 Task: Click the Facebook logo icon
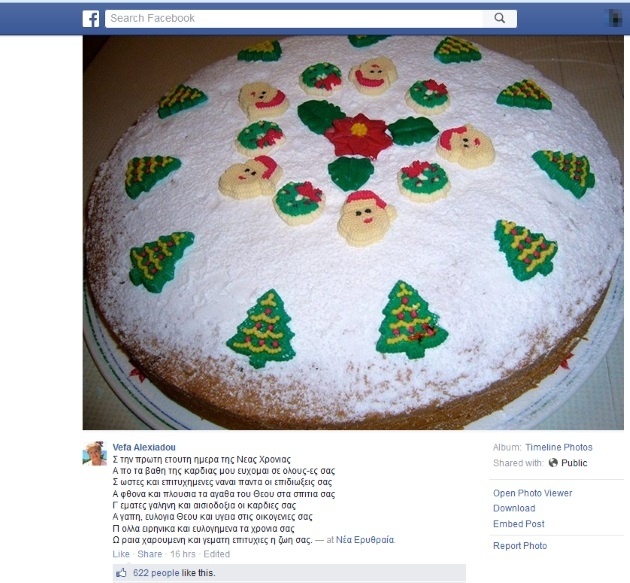91,19
